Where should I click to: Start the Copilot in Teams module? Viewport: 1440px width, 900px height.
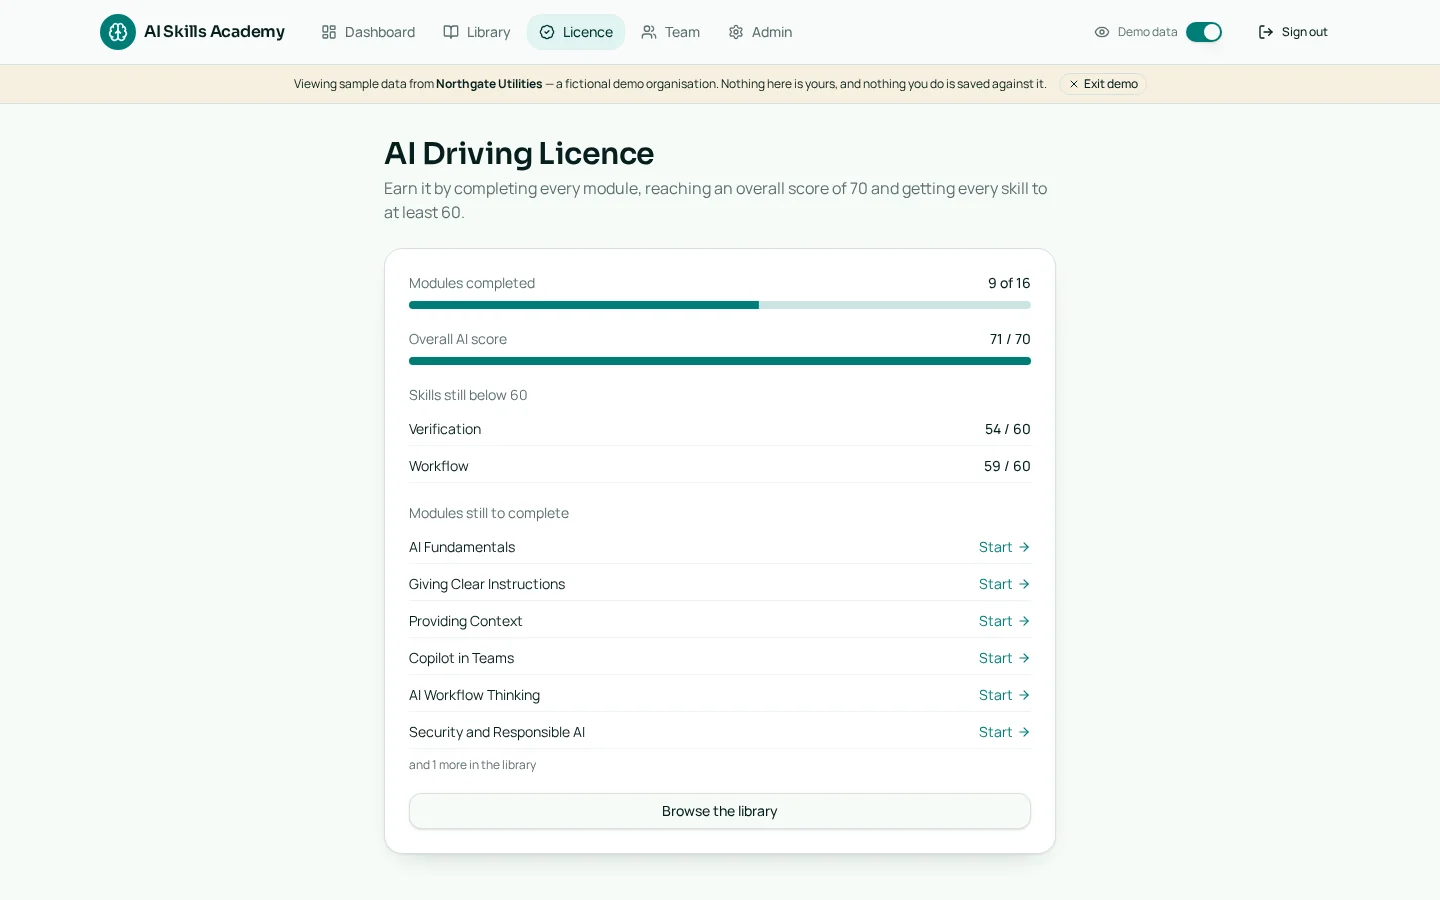(x=1004, y=658)
